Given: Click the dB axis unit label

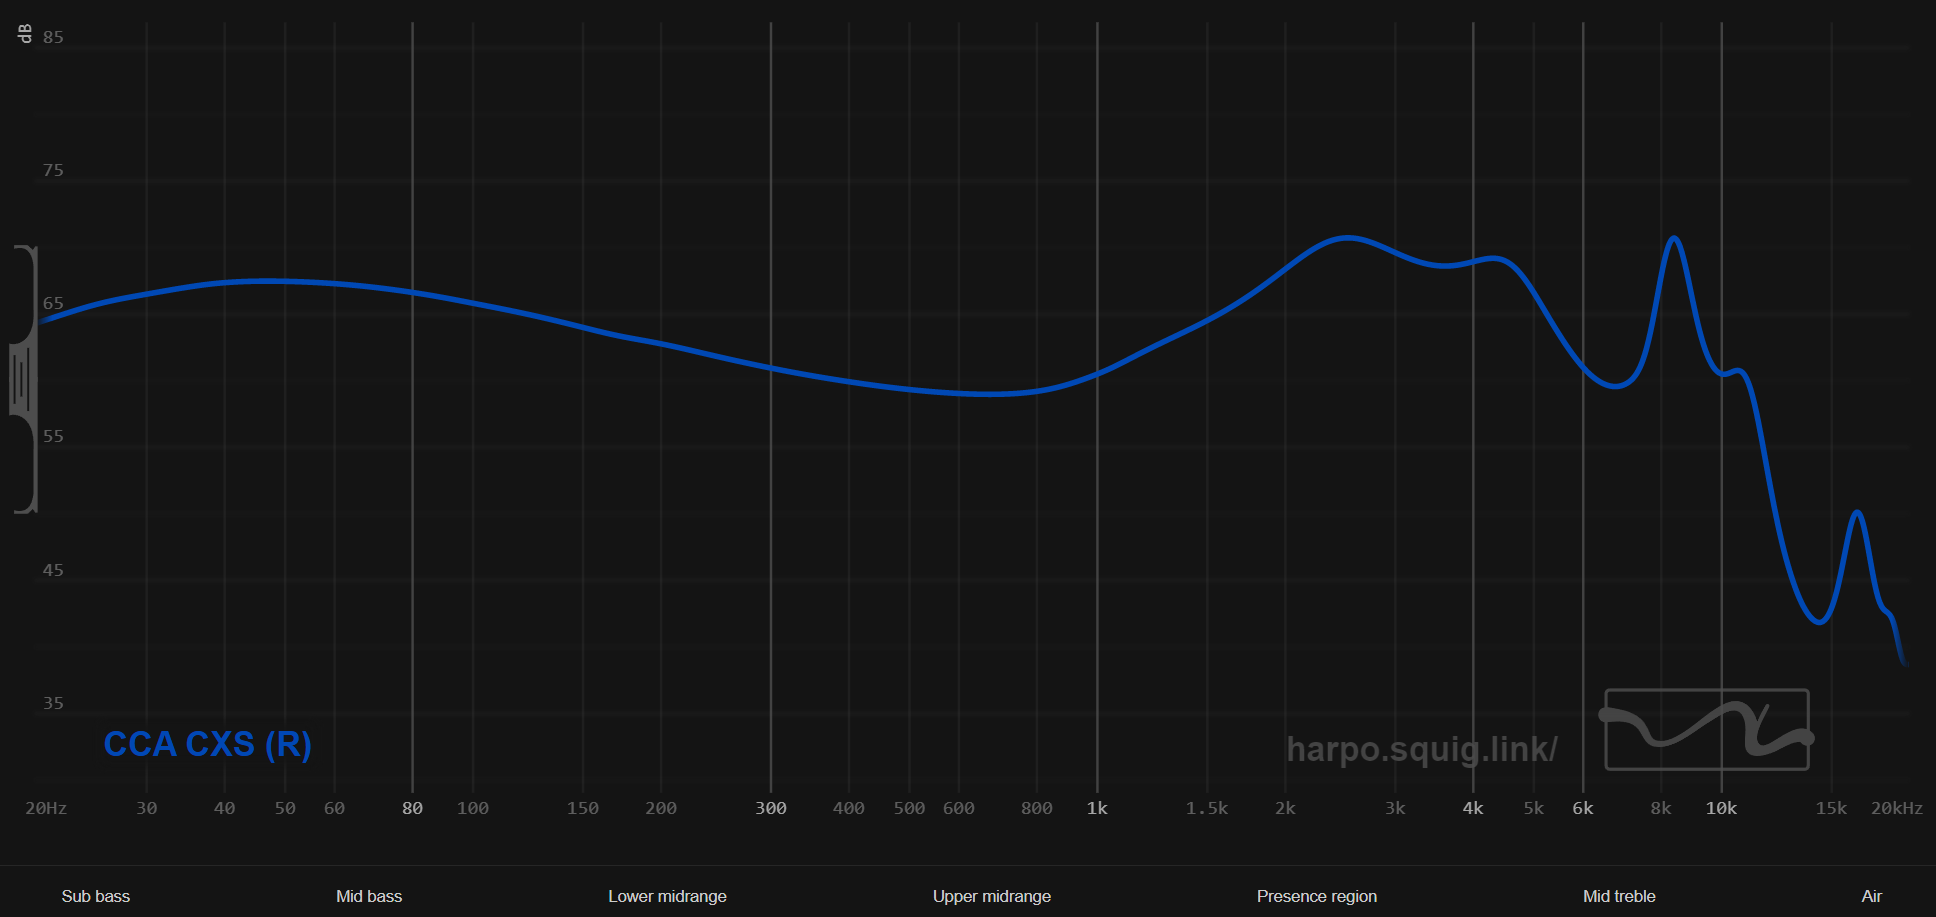Looking at the screenshot, I should click(25, 33).
